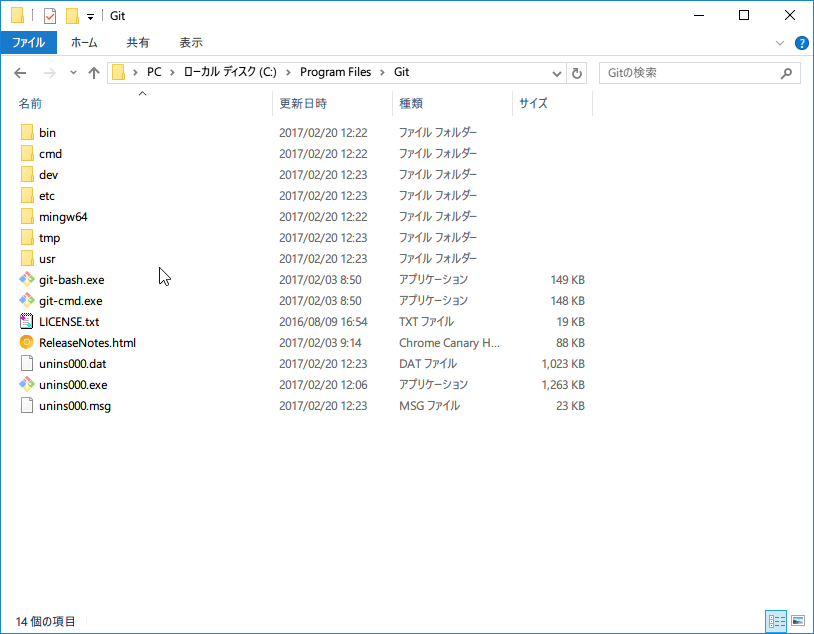This screenshot has height=634, width=814.
Task: Select the unins000.exe file name
Action: pyautogui.click(x=73, y=385)
